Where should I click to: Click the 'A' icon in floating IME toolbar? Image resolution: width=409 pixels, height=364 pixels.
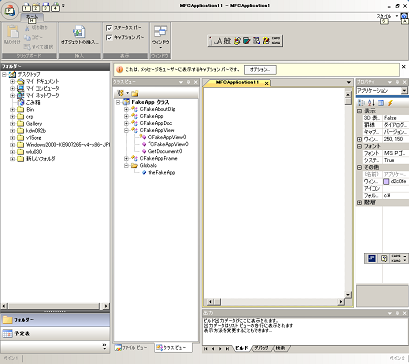(218, 41)
